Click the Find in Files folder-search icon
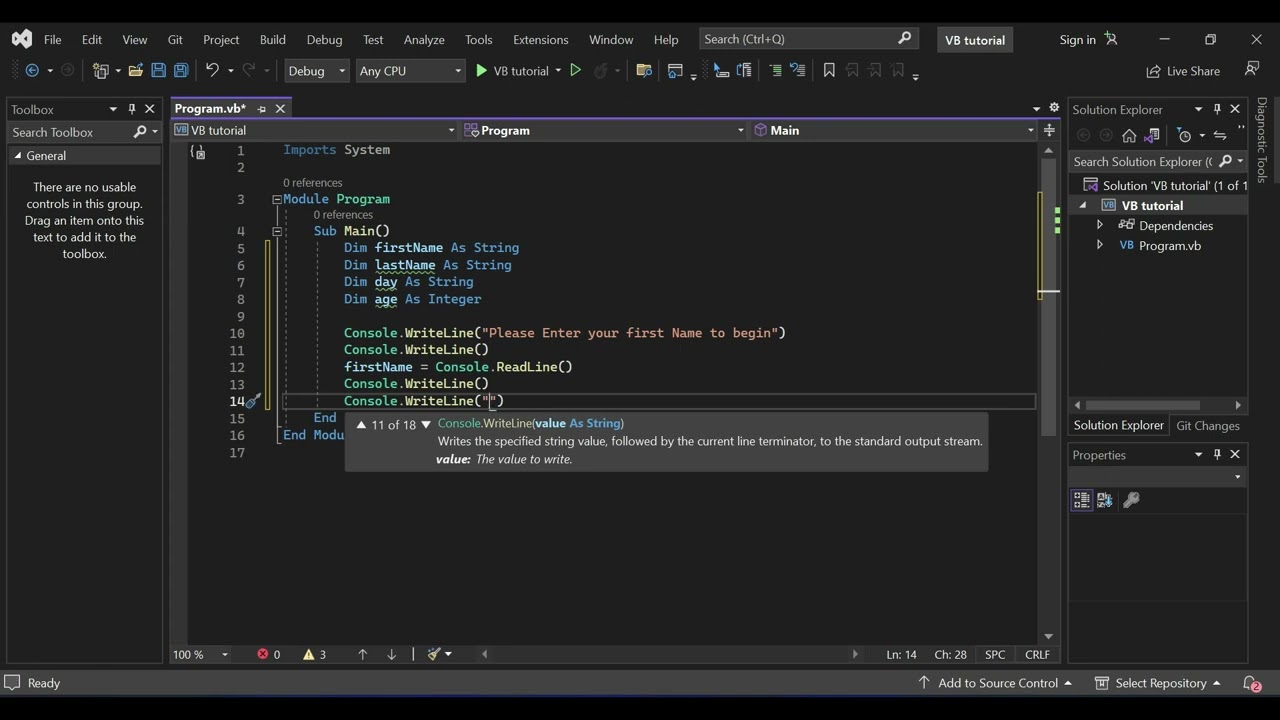Image resolution: width=1280 pixels, height=720 pixels. point(644,71)
